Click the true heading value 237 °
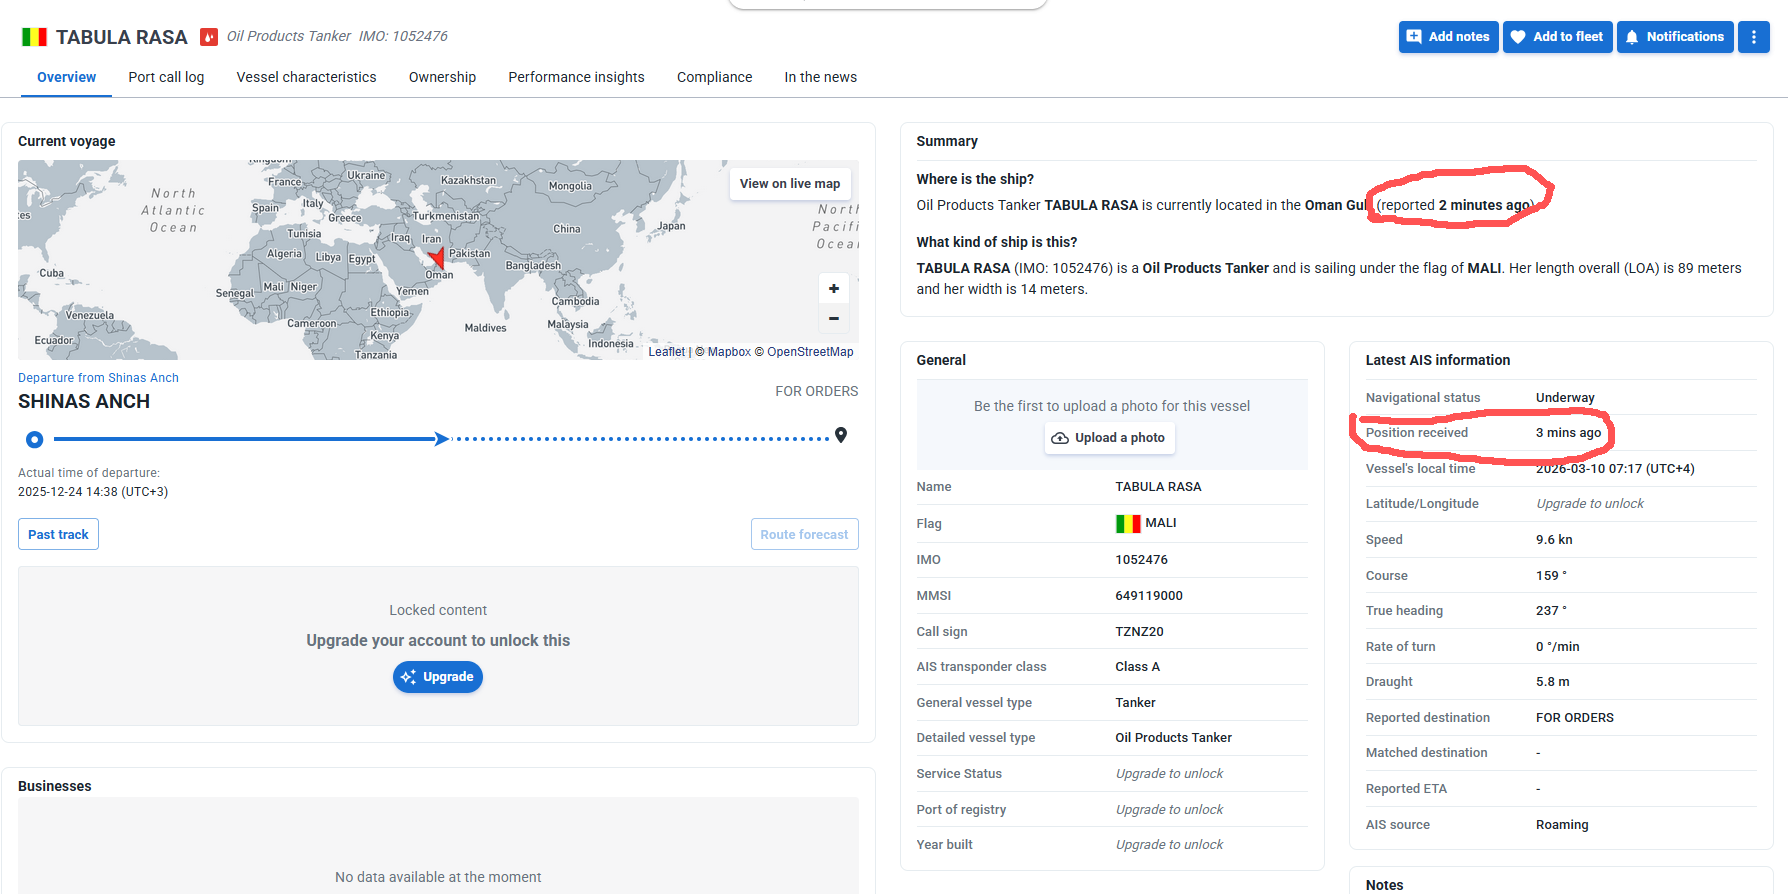The image size is (1788, 894). (x=1551, y=611)
